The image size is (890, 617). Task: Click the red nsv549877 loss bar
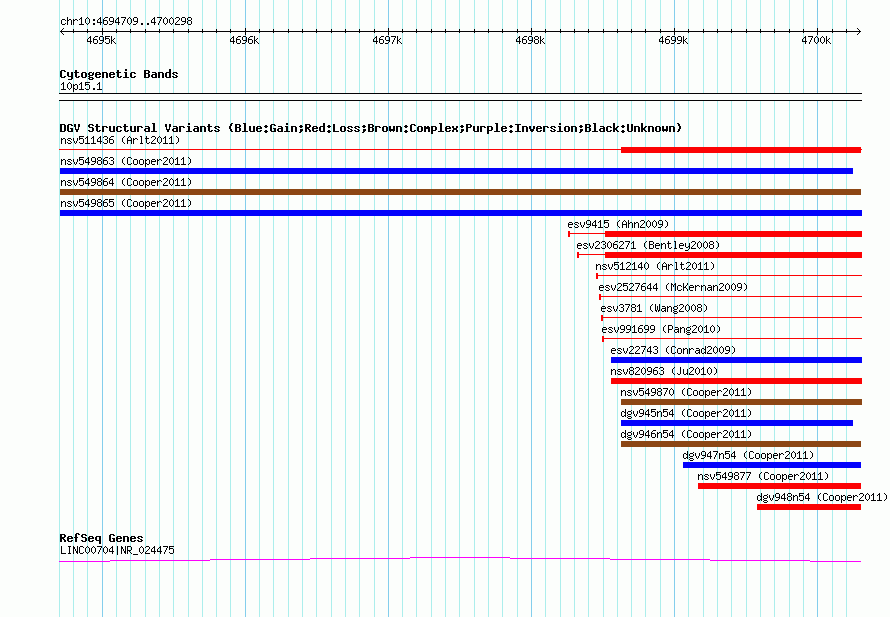click(779, 486)
